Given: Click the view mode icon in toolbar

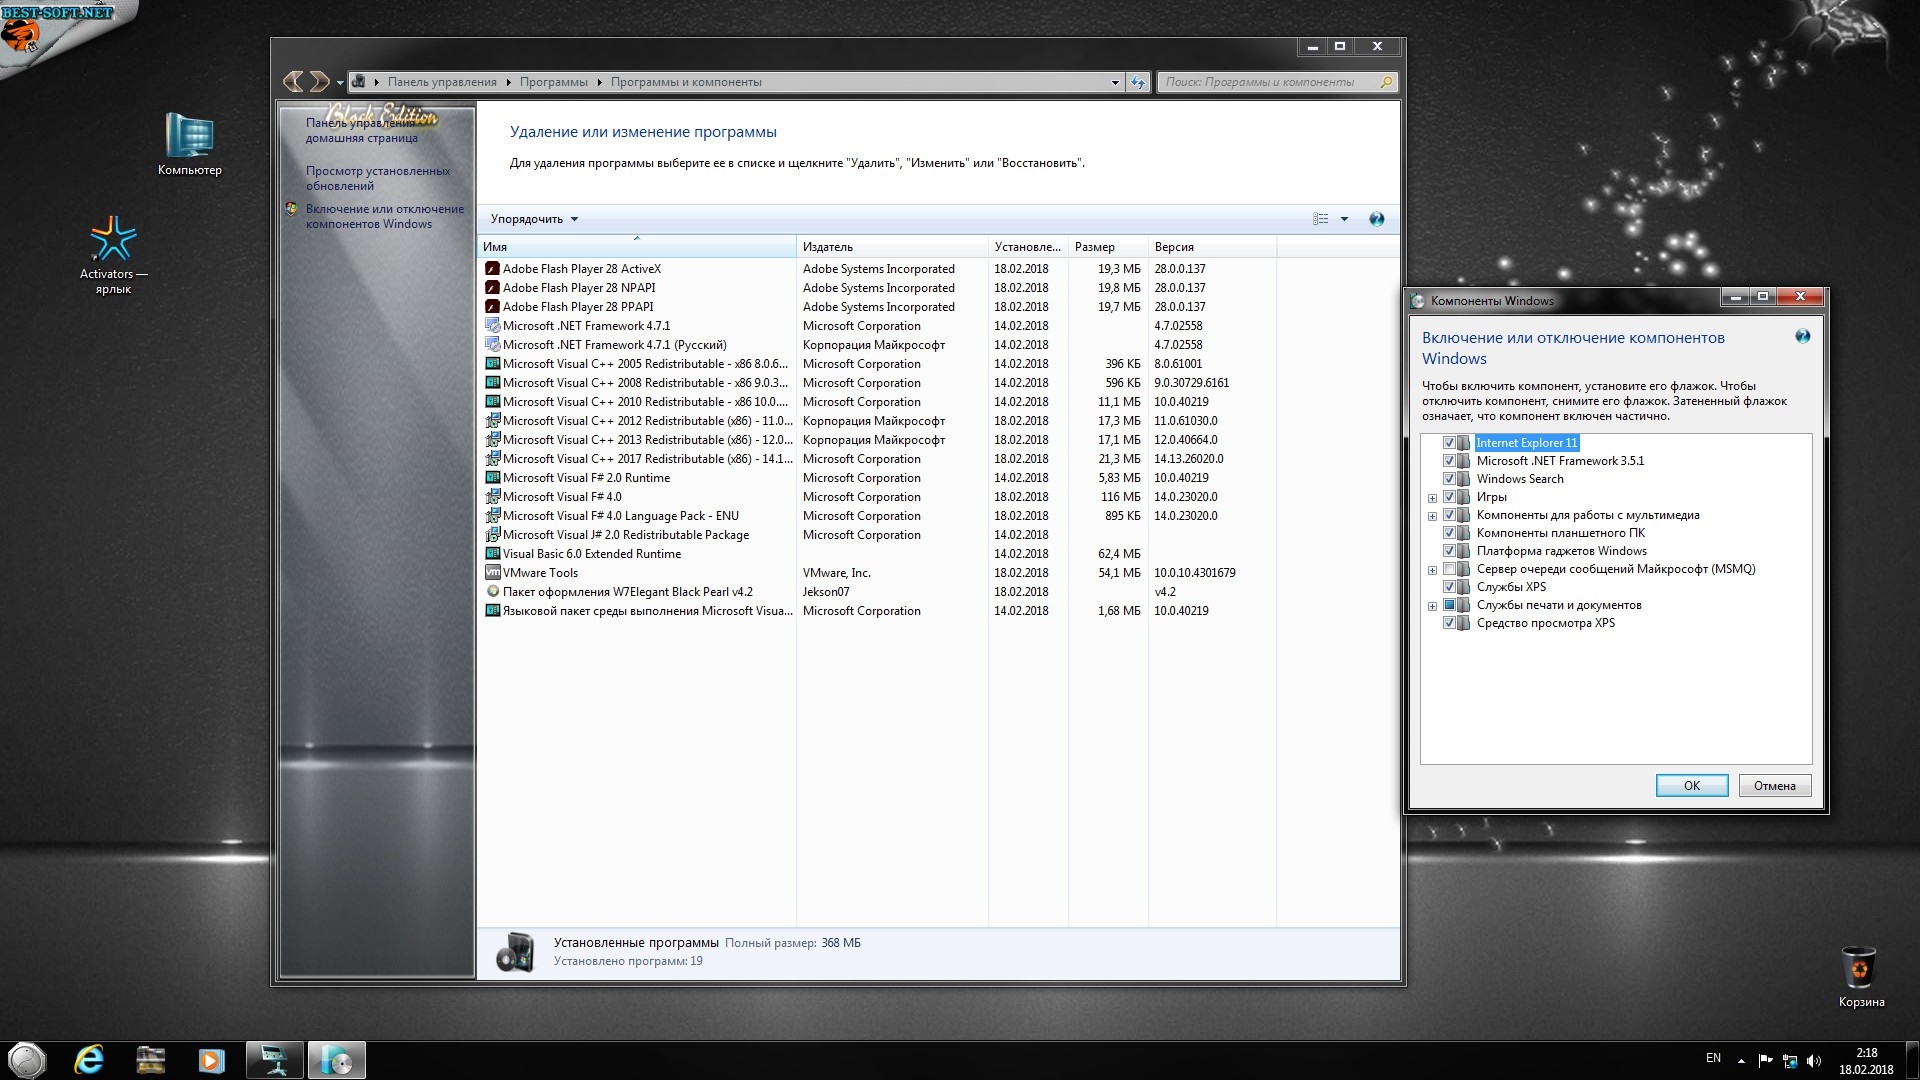Looking at the screenshot, I should tap(1320, 219).
